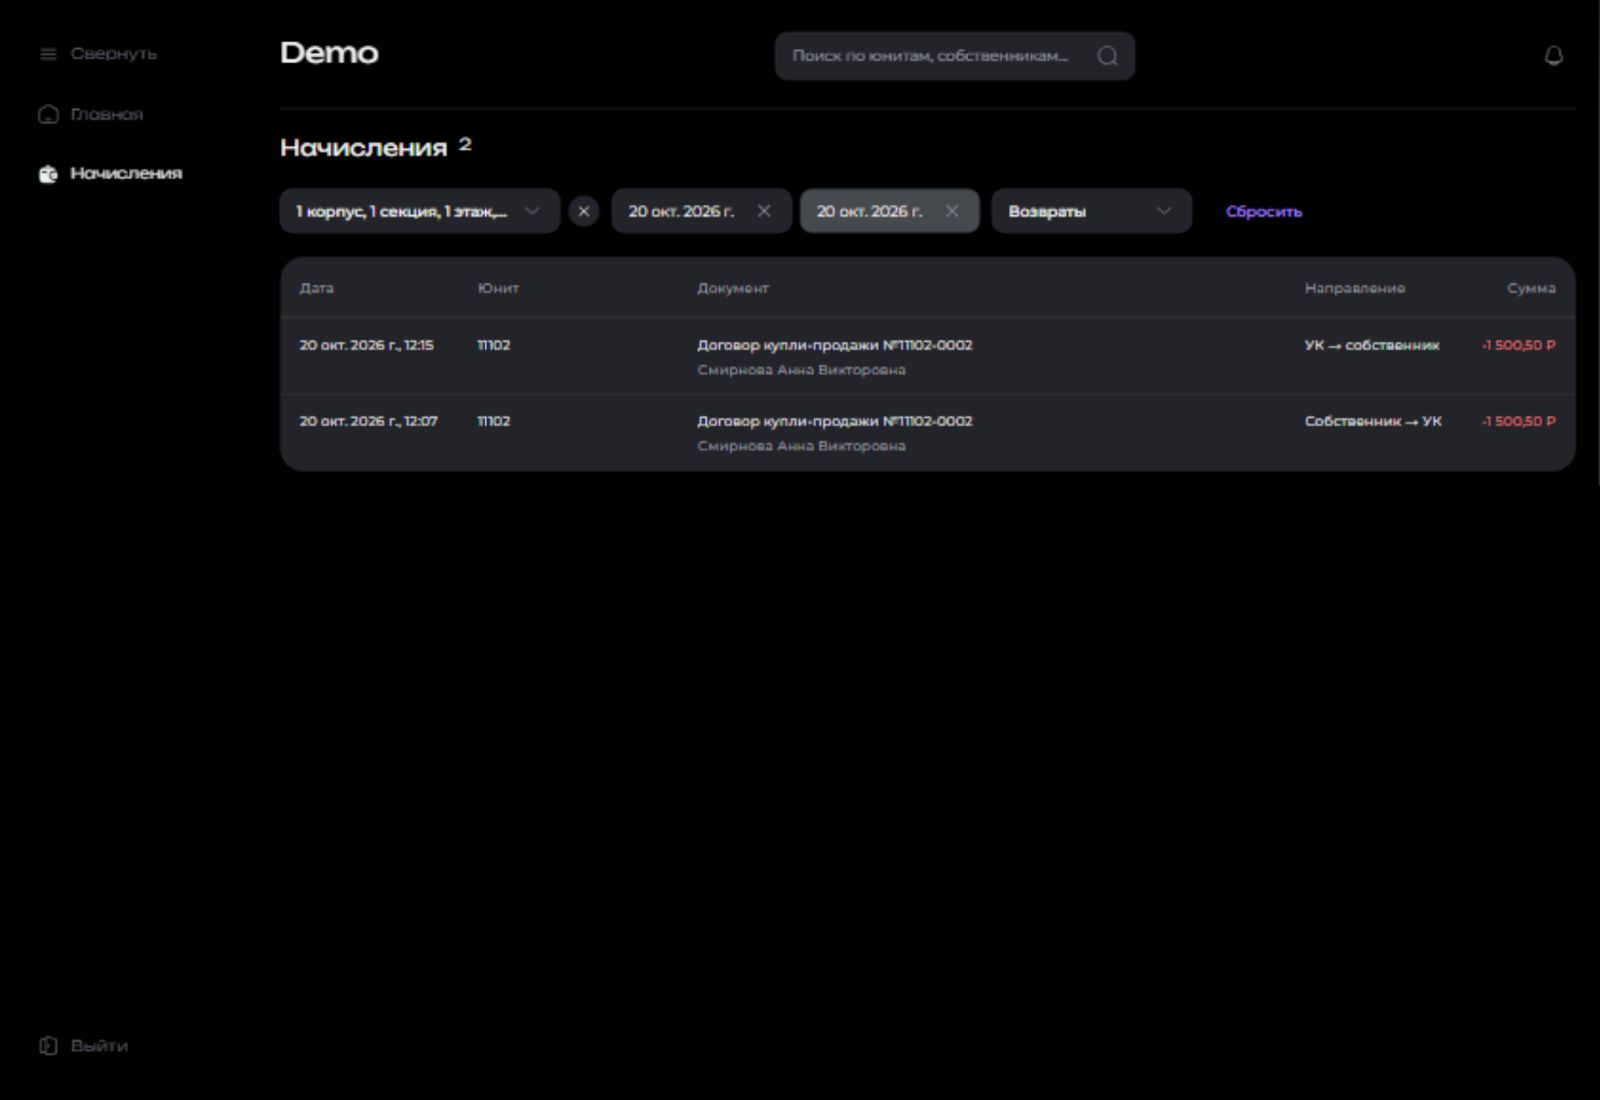Click the Документ column header

point(733,288)
